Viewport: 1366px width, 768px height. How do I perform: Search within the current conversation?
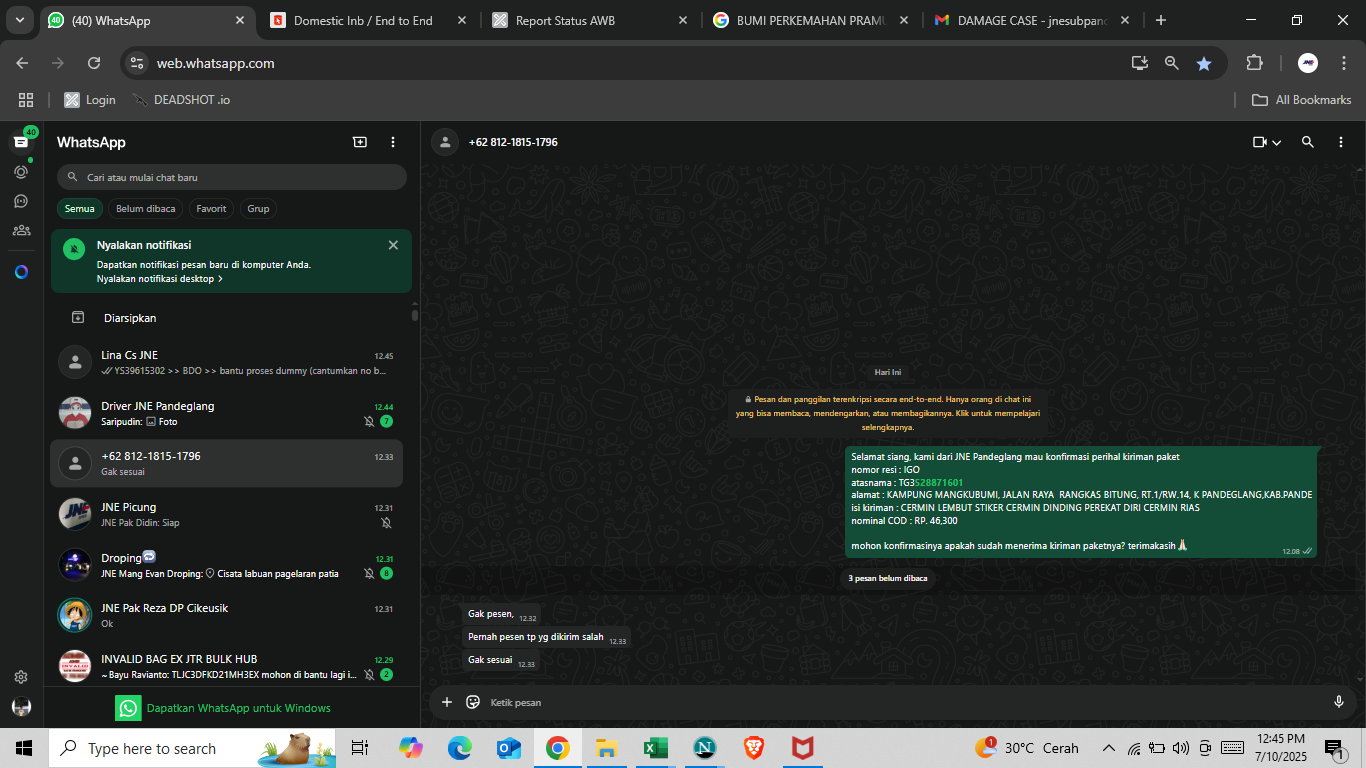click(1308, 142)
